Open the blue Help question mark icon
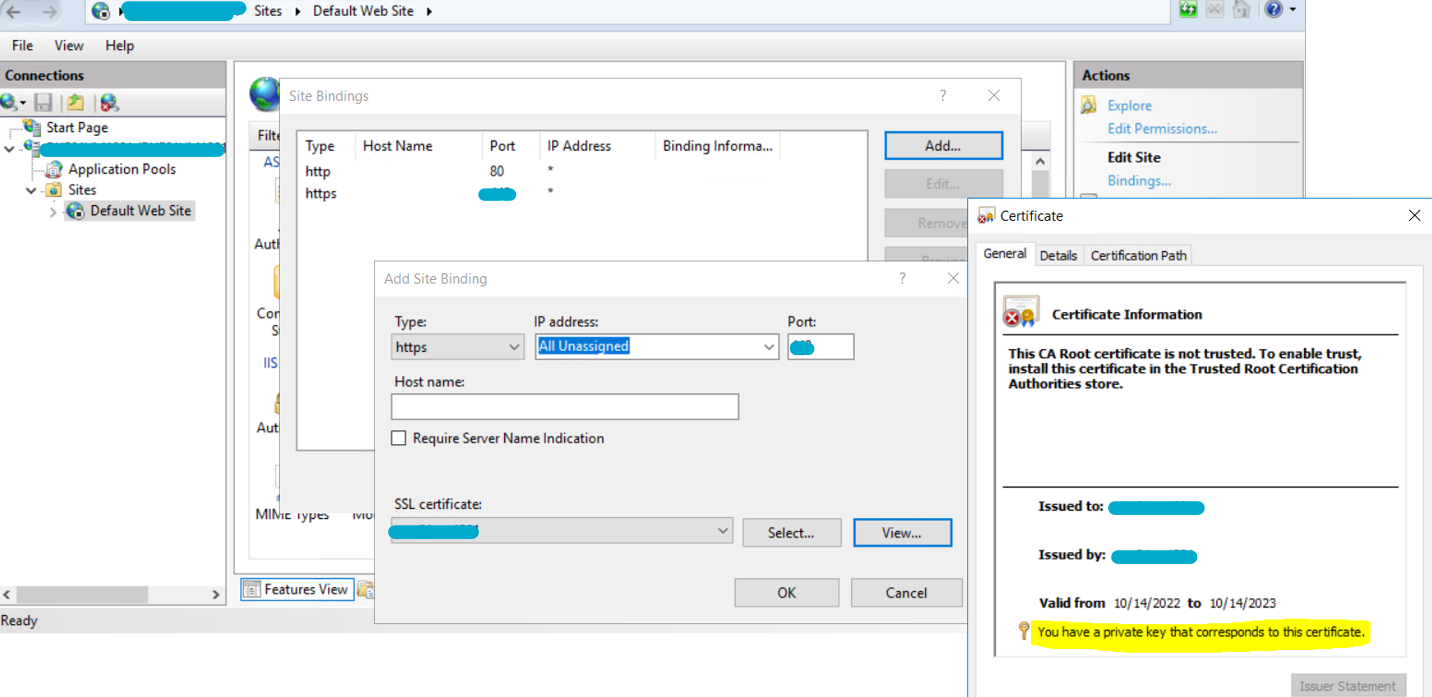This screenshot has width=1432, height=697. pyautogui.click(x=1273, y=10)
